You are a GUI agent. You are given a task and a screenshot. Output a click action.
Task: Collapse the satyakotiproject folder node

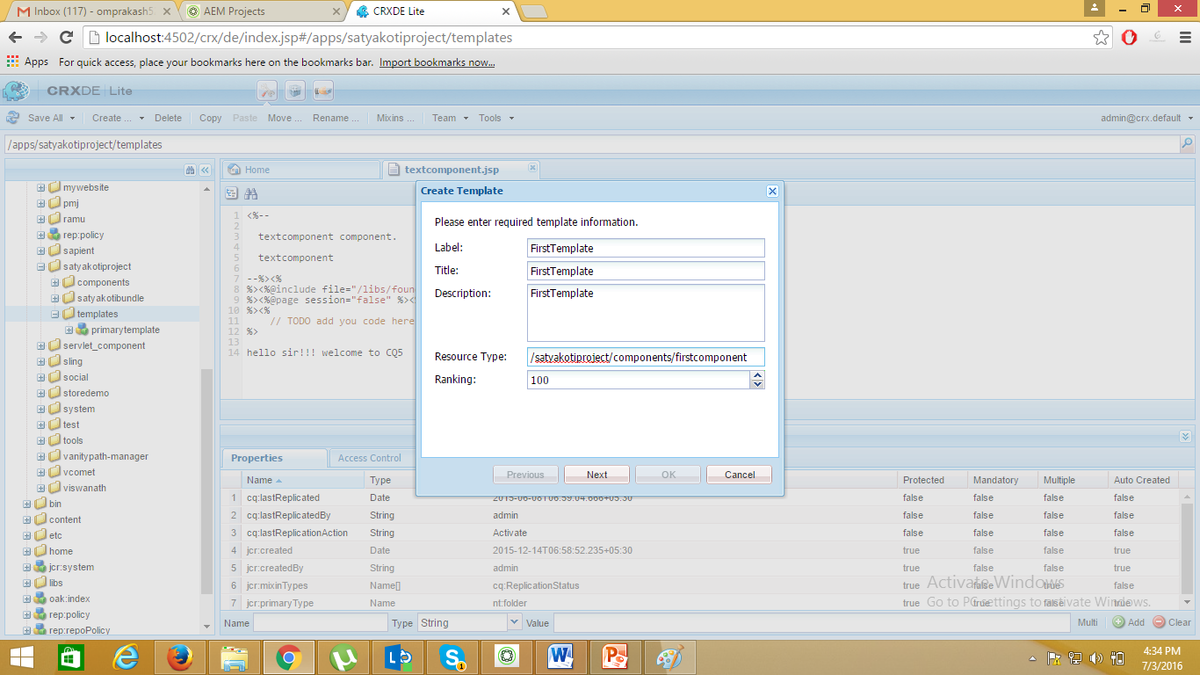click(41, 266)
